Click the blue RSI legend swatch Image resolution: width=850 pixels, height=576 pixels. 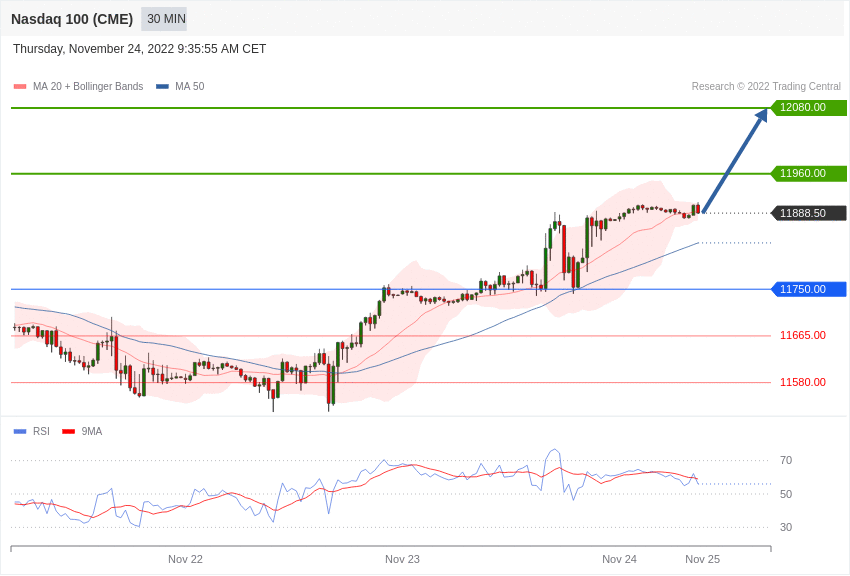(20, 431)
